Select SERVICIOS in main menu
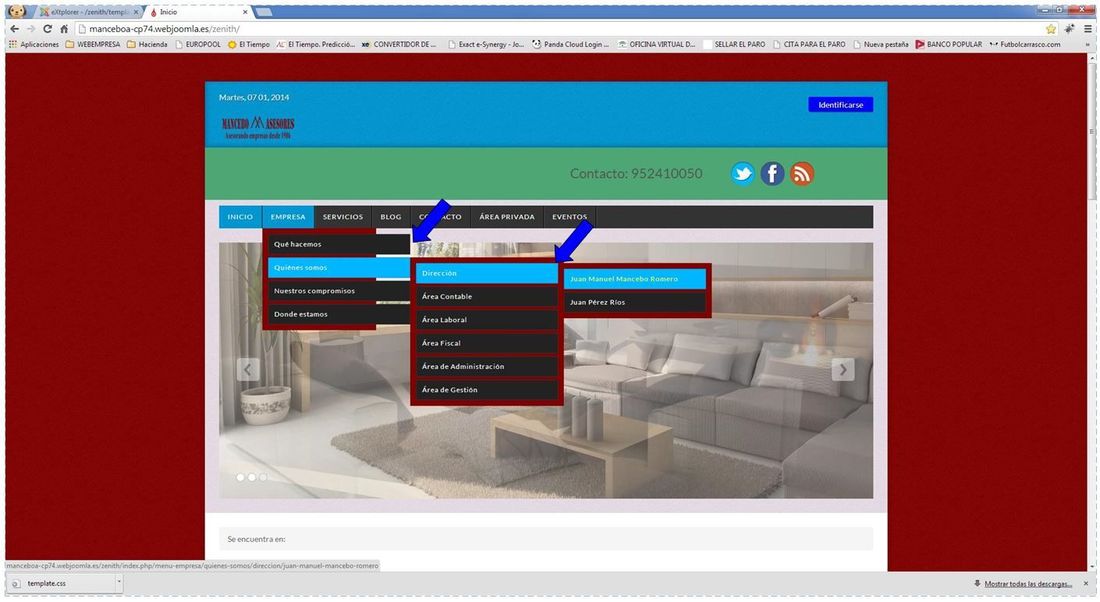 click(x=343, y=217)
